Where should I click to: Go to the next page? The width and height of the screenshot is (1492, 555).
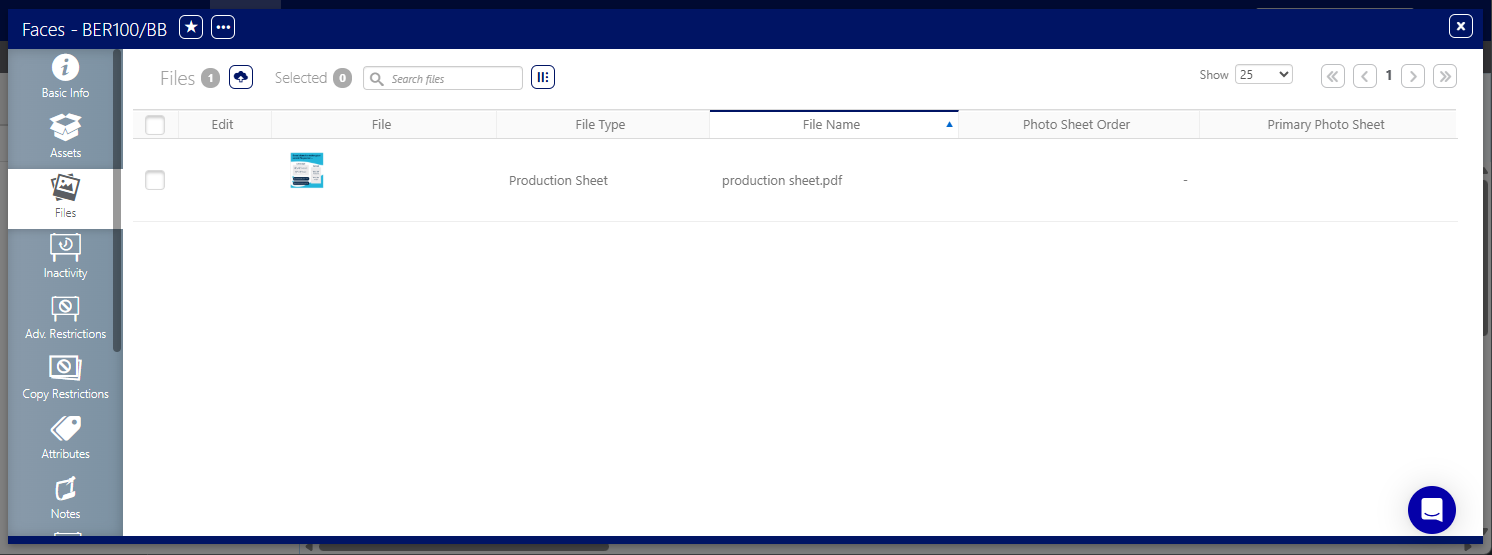[x=1413, y=76]
